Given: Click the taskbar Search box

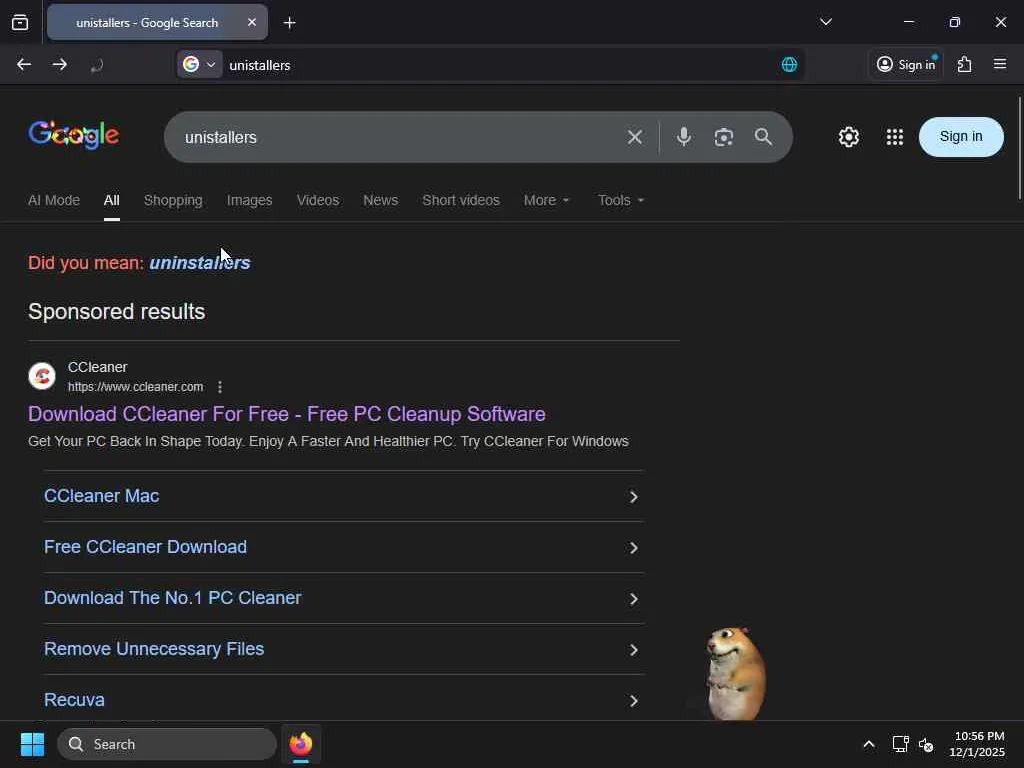Looking at the screenshot, I should coord(167,744).
